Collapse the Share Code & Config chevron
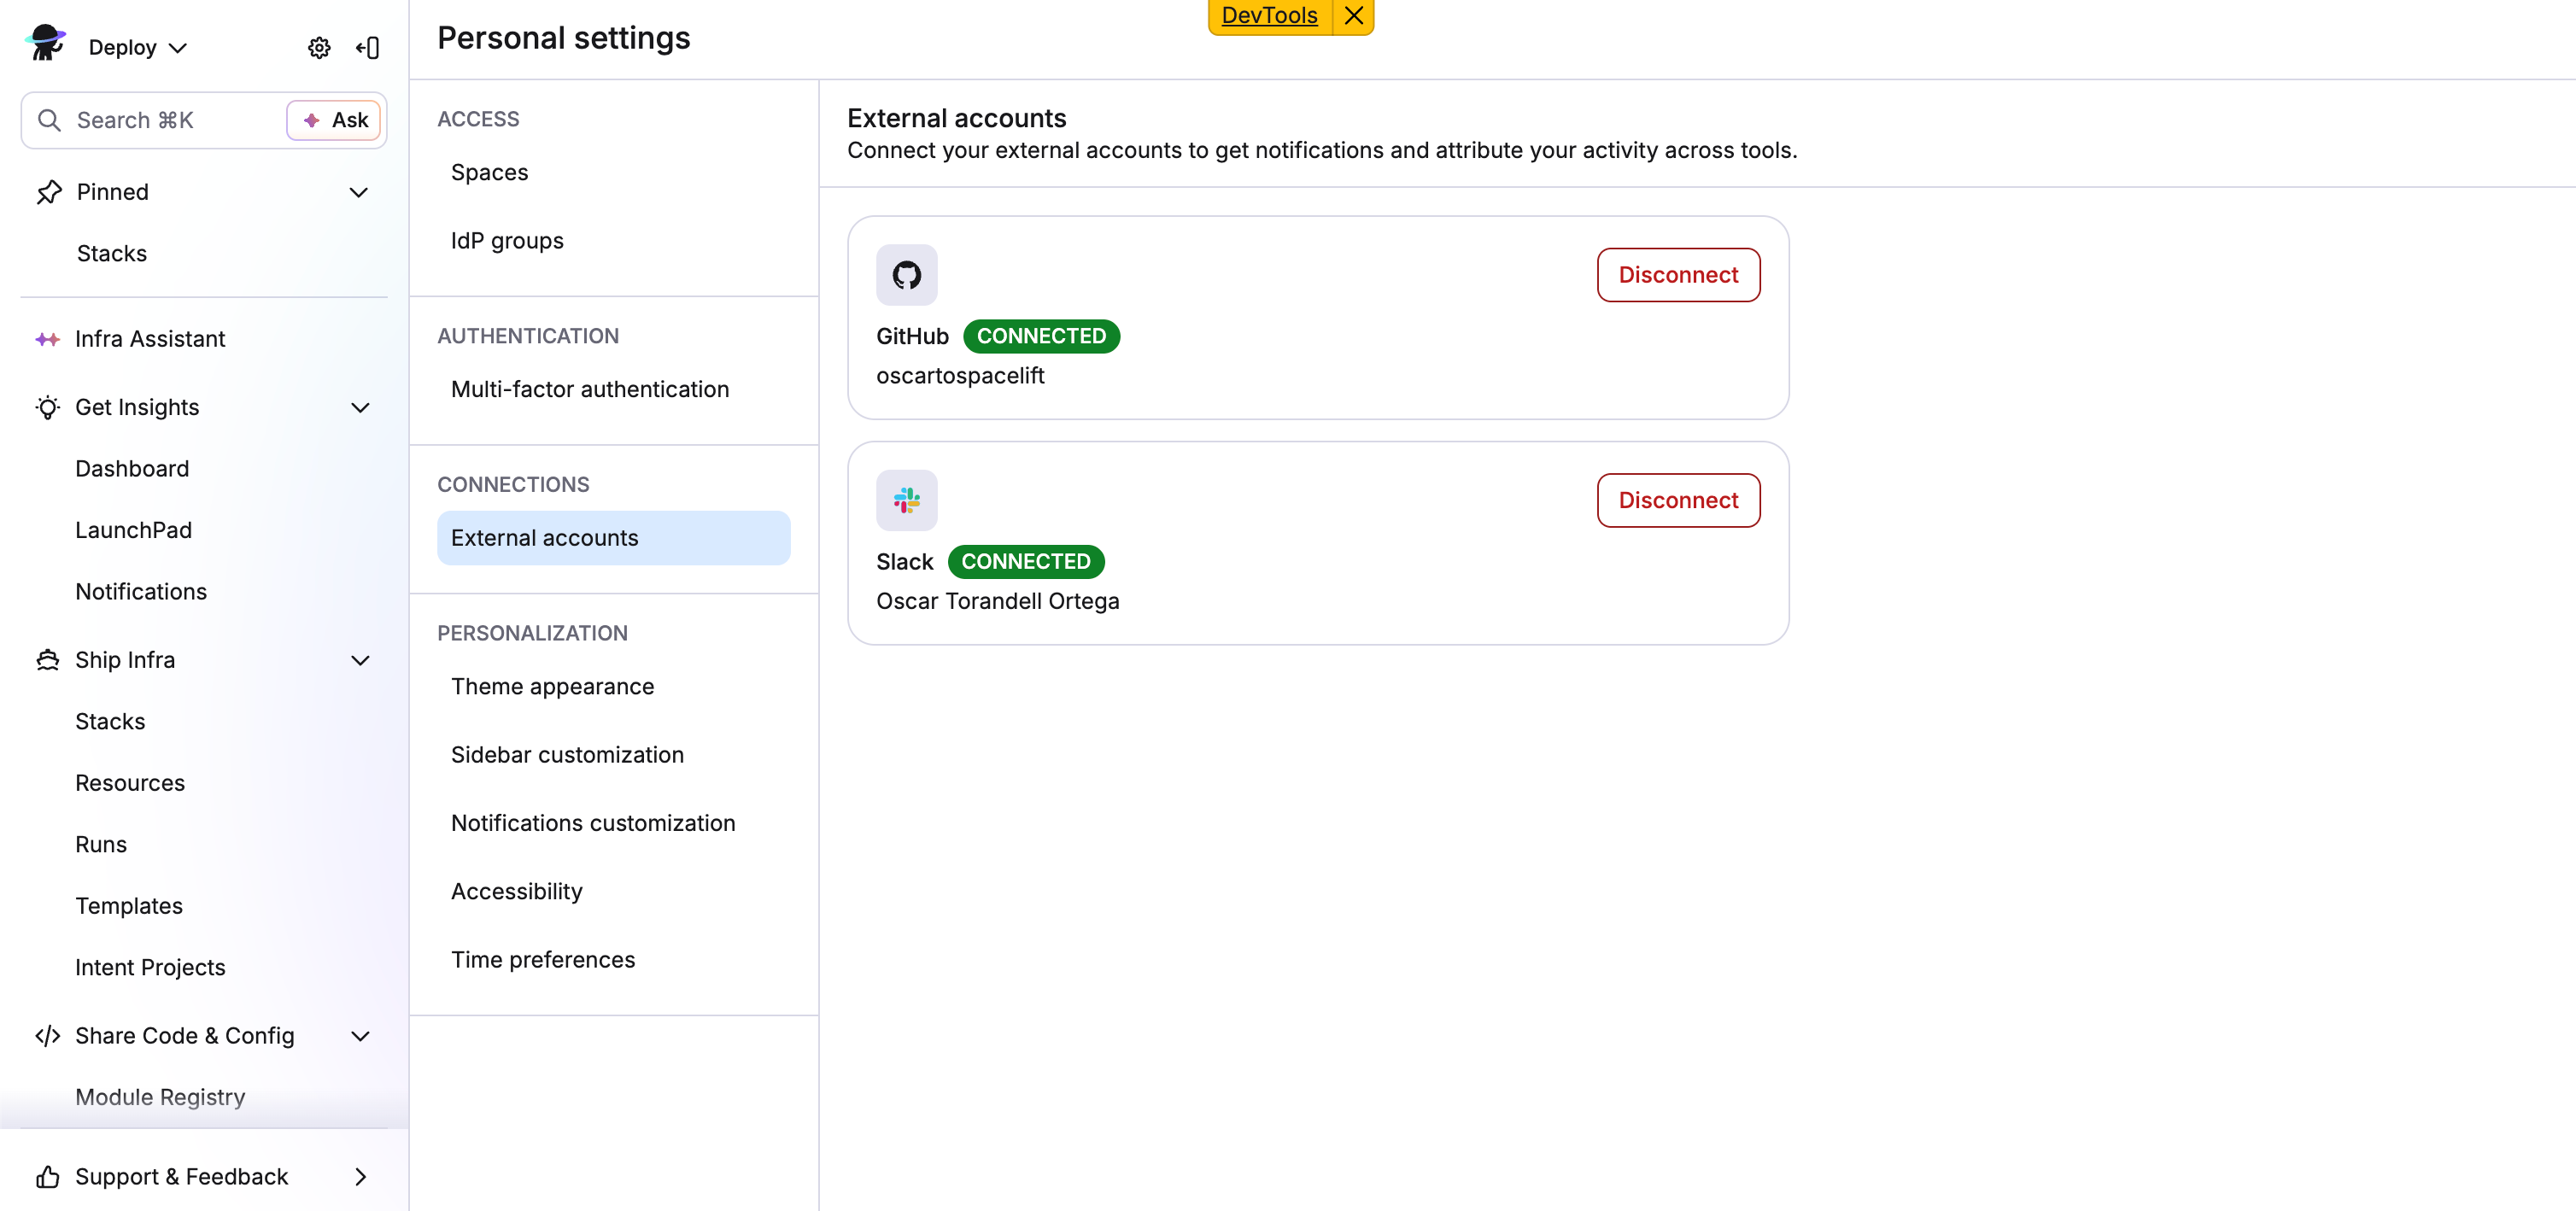 [360, 1036]
